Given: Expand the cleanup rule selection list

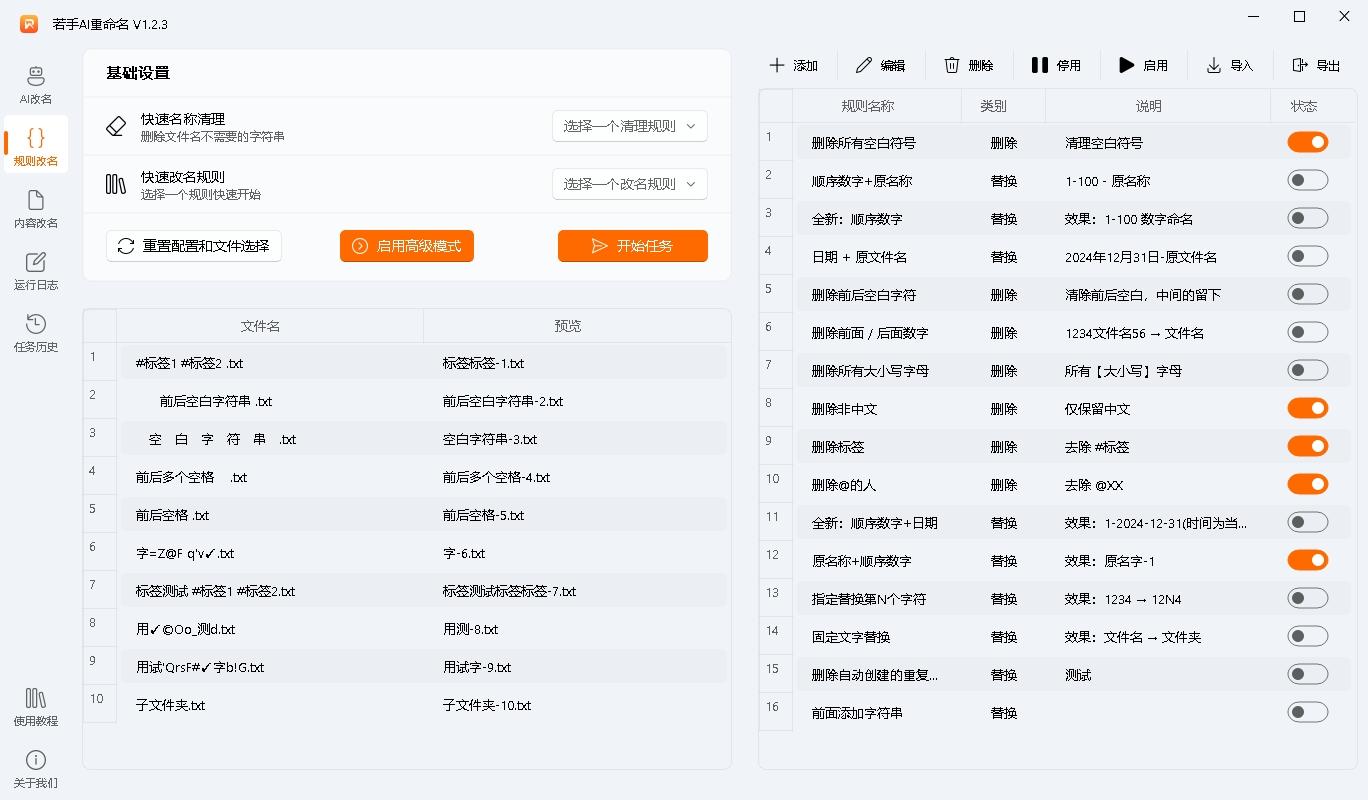Looking at the screenshot, I should pos(630,126).
